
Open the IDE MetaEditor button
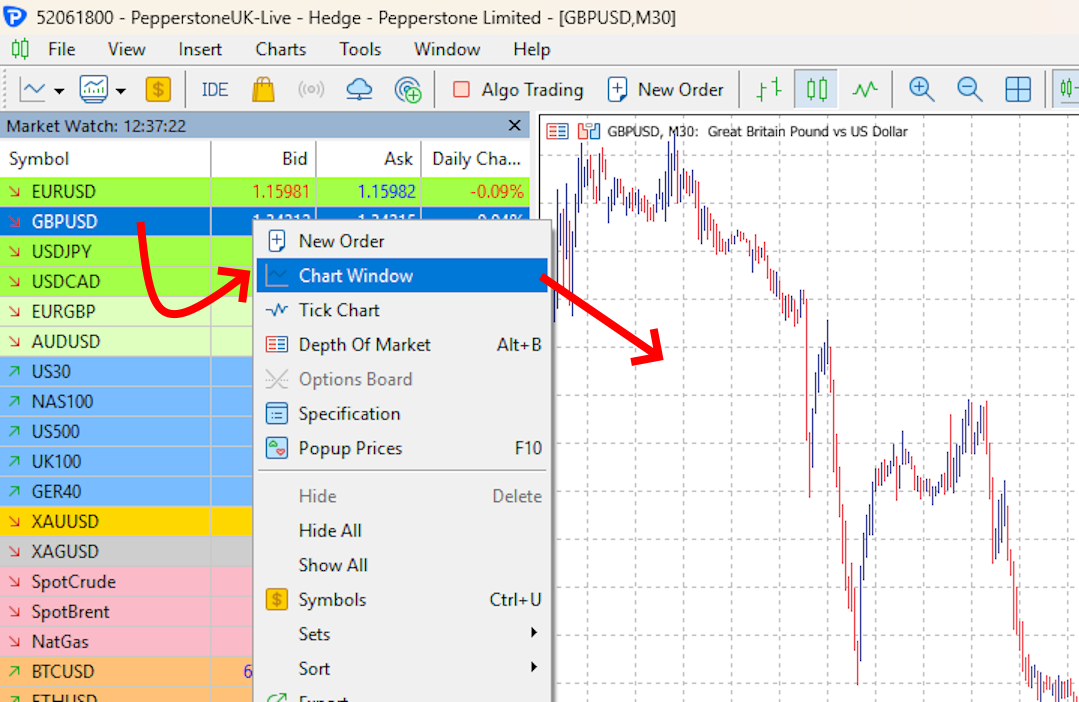click(214, 89)
